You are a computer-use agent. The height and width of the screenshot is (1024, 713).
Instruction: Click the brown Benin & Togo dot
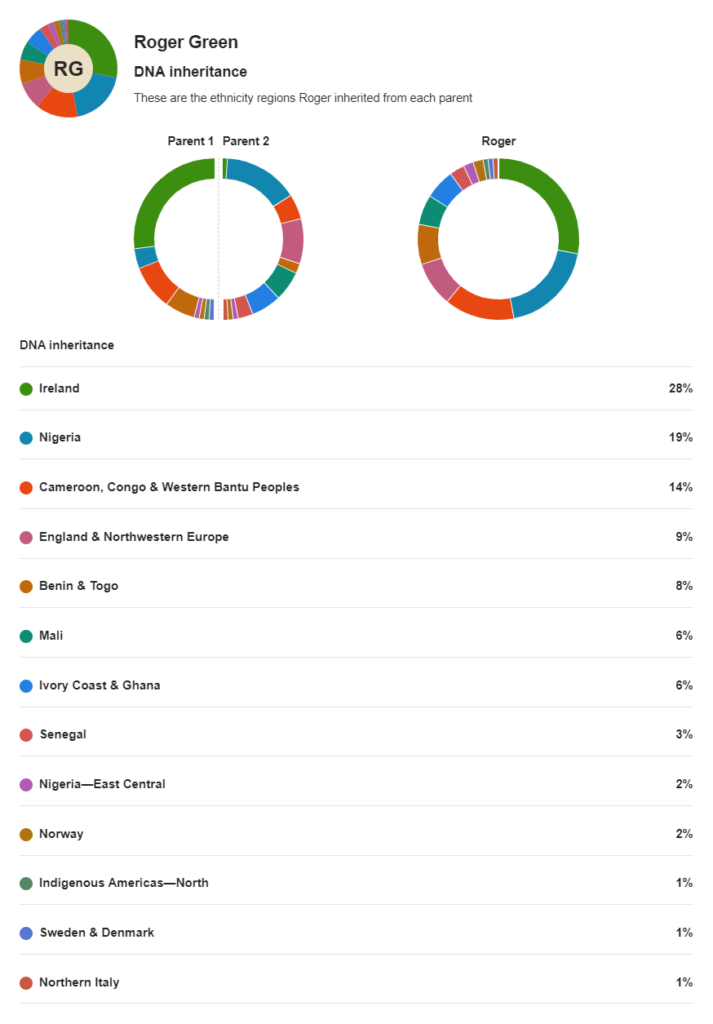tap(26, 586)
